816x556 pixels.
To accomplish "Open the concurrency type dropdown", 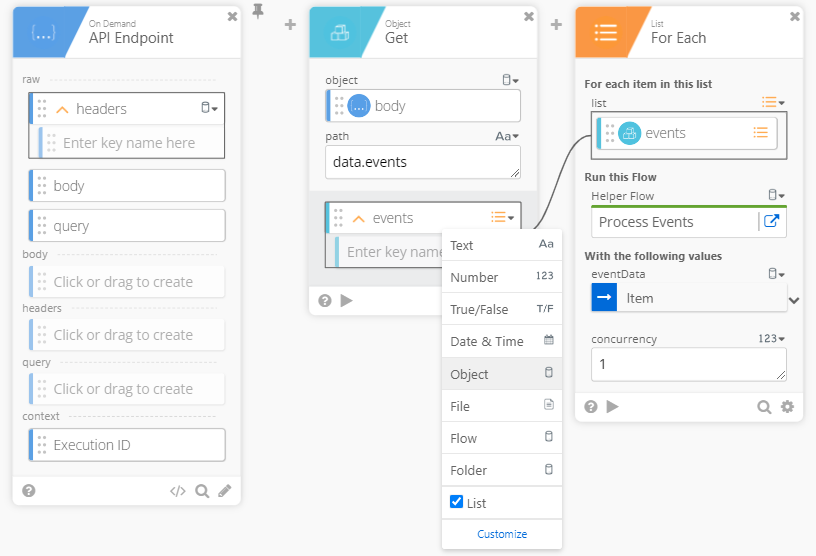I will point(771,339).
